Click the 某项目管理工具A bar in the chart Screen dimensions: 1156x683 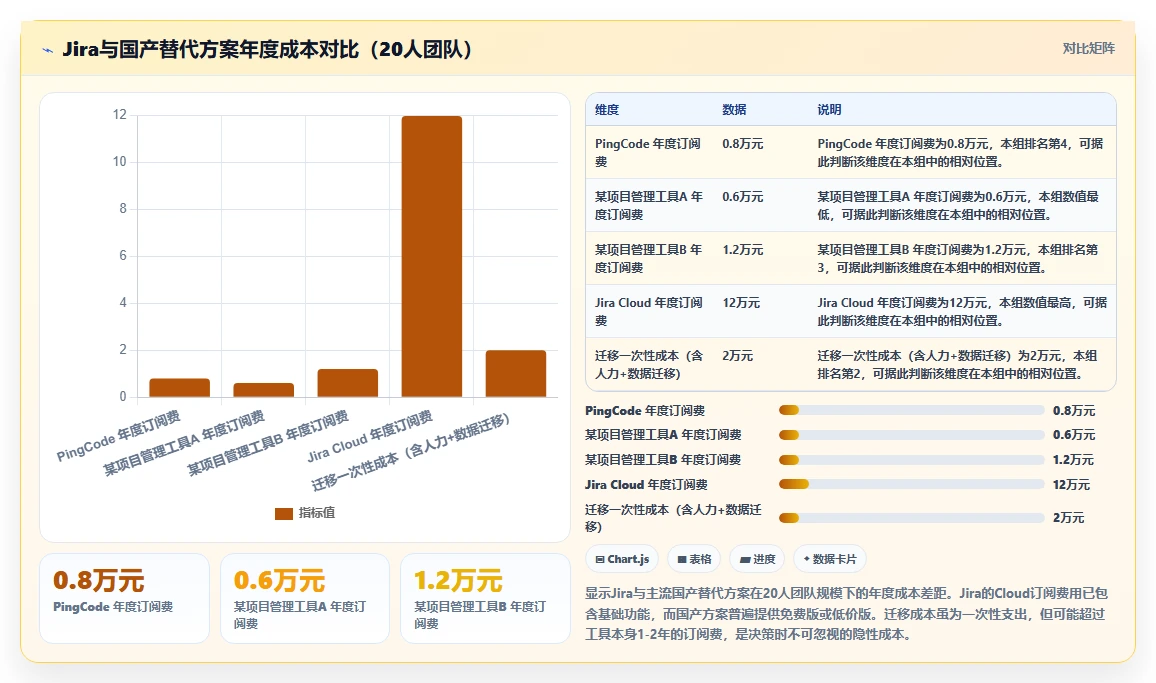coord(264,390)
